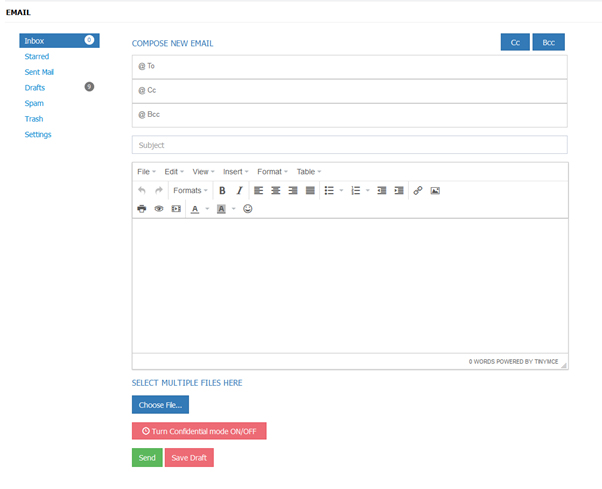Click the Redo arrow icon
The image size is (602, 489).
pyautogui.click(x=159, y=190)
